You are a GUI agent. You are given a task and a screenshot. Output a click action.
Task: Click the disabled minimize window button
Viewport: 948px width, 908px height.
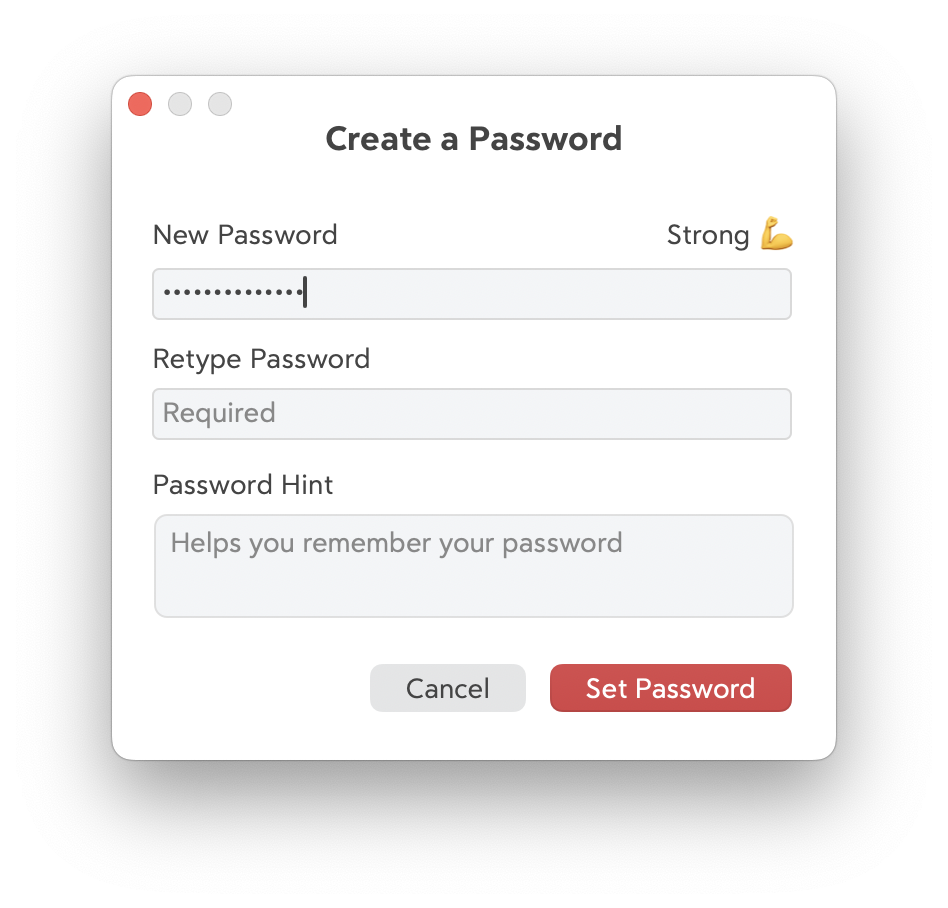[x=180, y=104]
